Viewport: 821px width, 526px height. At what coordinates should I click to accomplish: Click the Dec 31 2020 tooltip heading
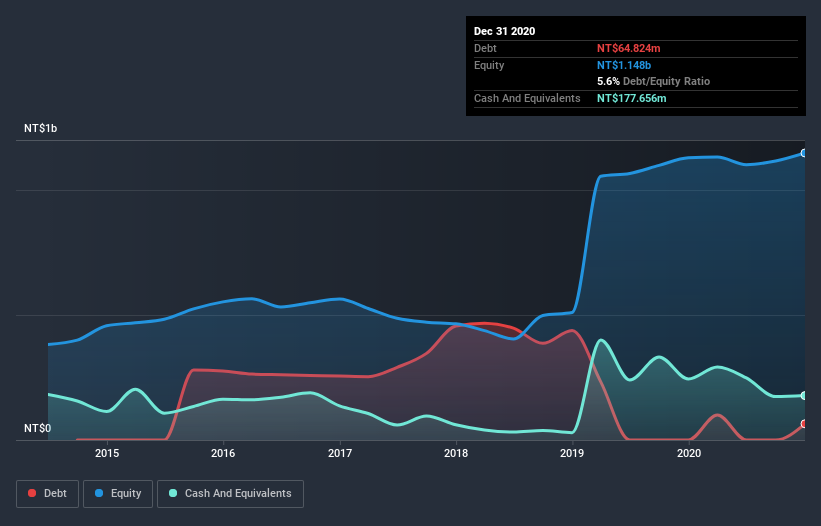tap(504, 31)
